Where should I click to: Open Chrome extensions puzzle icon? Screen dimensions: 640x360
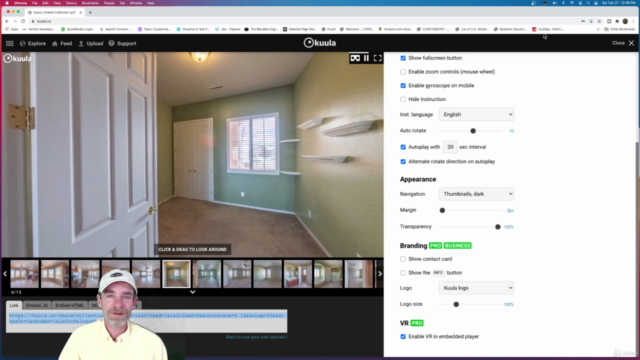coord(617,21)
